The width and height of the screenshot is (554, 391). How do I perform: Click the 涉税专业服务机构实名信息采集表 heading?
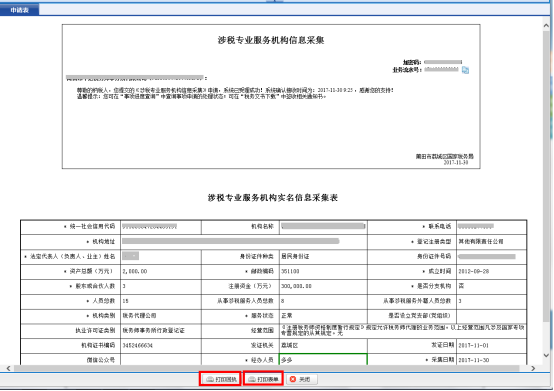point(272,197)
